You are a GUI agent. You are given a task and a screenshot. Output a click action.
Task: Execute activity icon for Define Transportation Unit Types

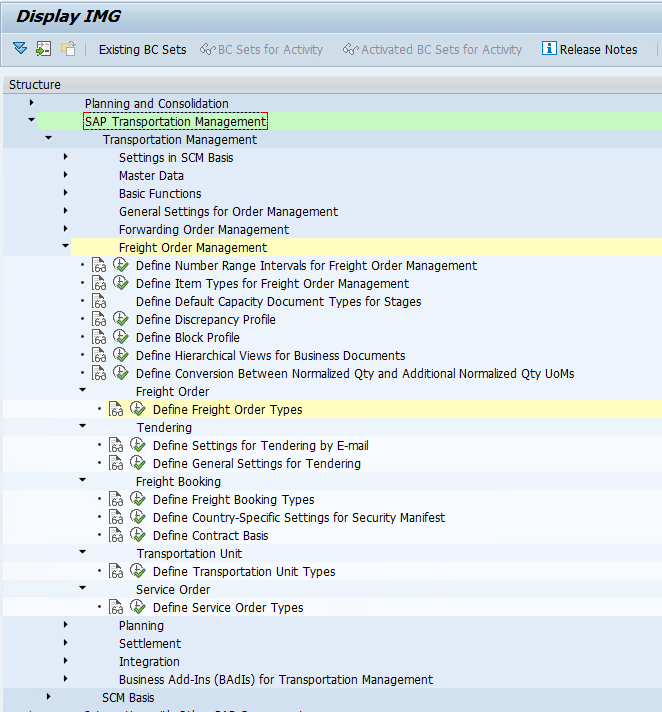[x=138, y=571]
